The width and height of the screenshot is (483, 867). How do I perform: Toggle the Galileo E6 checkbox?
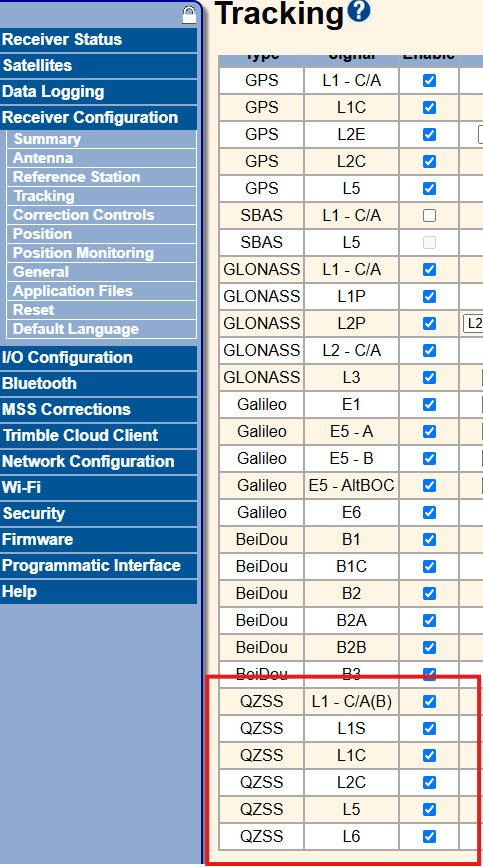coord(429,513)
